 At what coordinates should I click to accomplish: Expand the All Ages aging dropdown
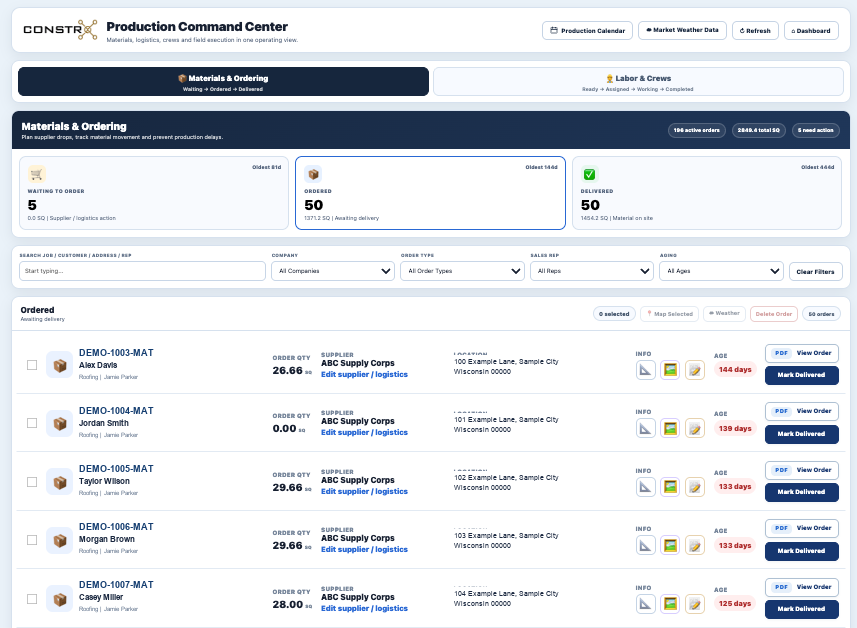click(721, 271)
